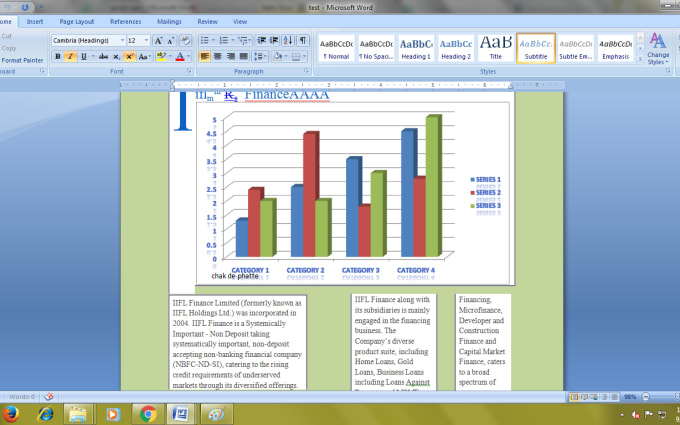Apply the Heading 2 style
Screen dimensions: 680x425
(456, 49)
